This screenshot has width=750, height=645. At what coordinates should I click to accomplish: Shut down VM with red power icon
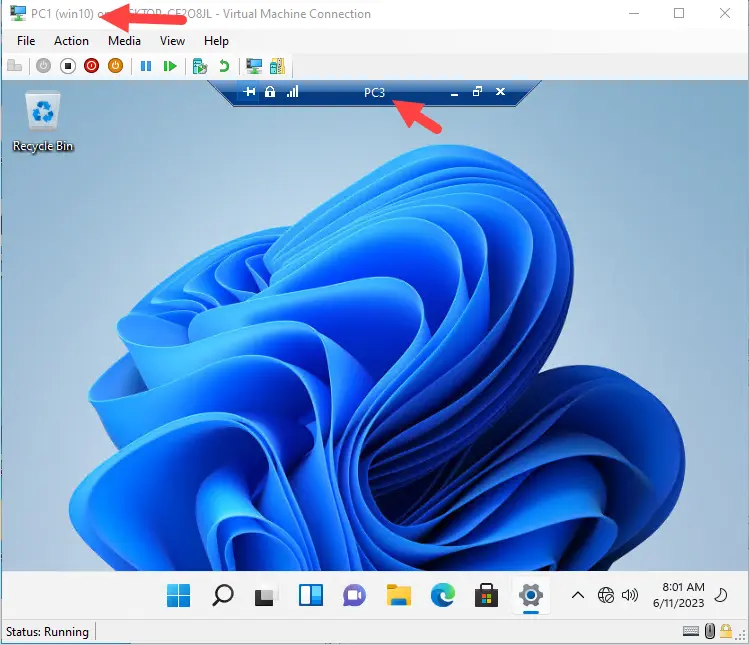[x=91, y=66]
